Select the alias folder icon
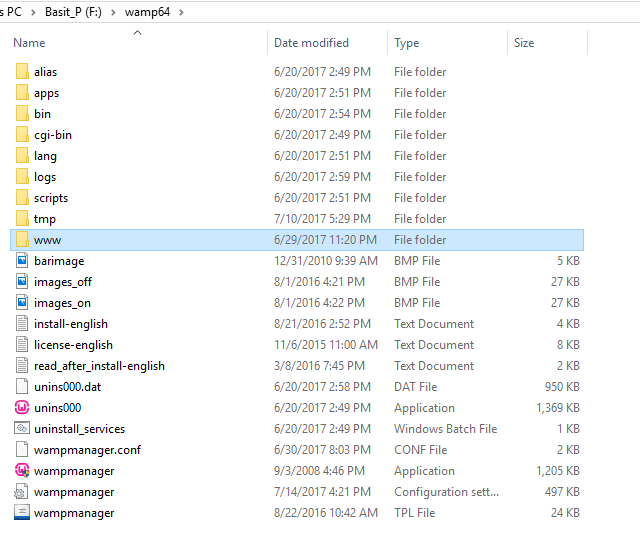The width and height of the screenshot is (640, 547). [x=22, y=71]
